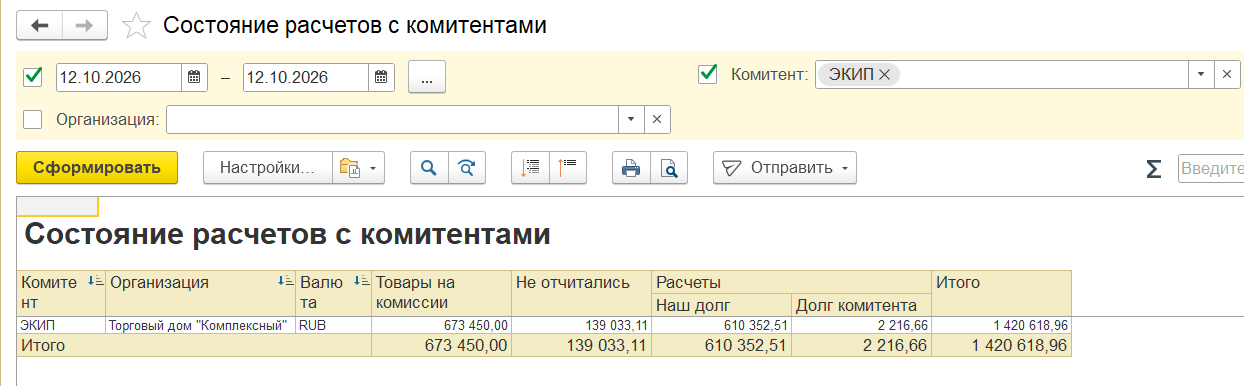Image resolution: width=1244 pixels, height=386 pixels.
Task: Click the report title Состояние расчетов с комитентами
Action: tap(288, 235)
